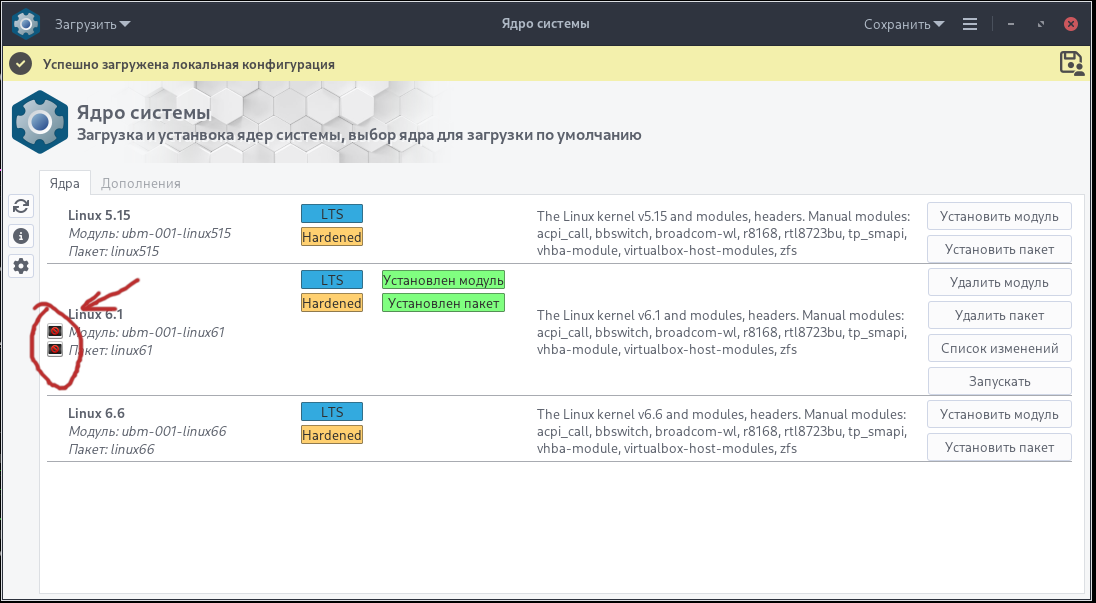The height and width of the screenshot is (603, 1096).
Task: Click the gear settings icon in the sidebar
Action: click(x=20, y=266)
